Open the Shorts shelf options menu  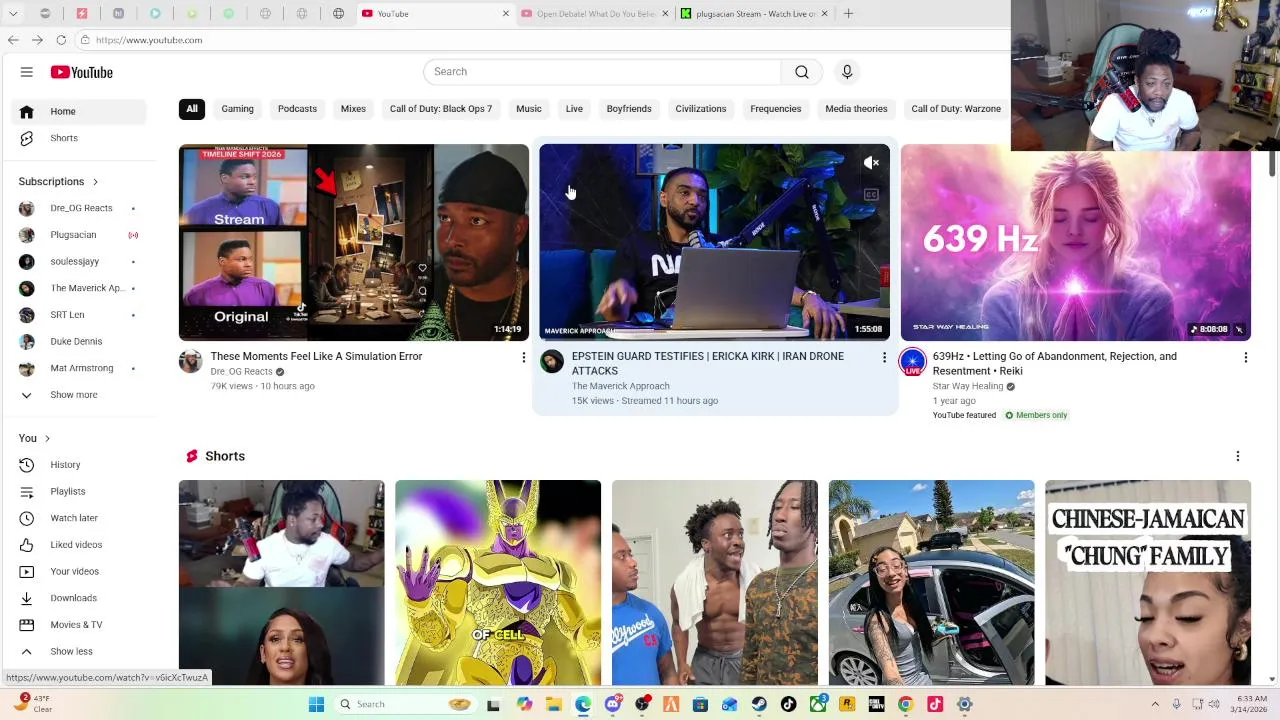coord(1238,456)
